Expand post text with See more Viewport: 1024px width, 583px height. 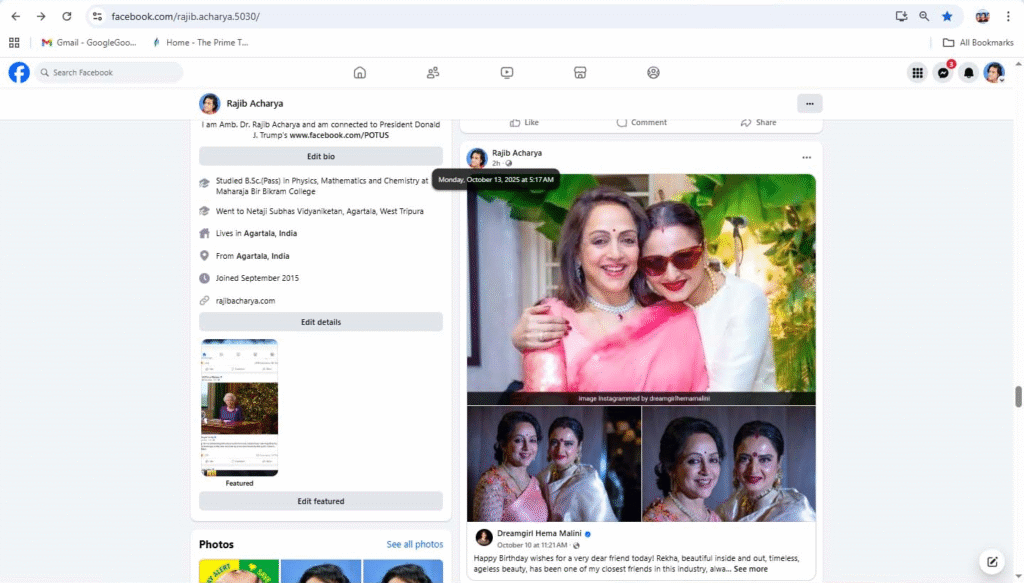click(750, 569)
